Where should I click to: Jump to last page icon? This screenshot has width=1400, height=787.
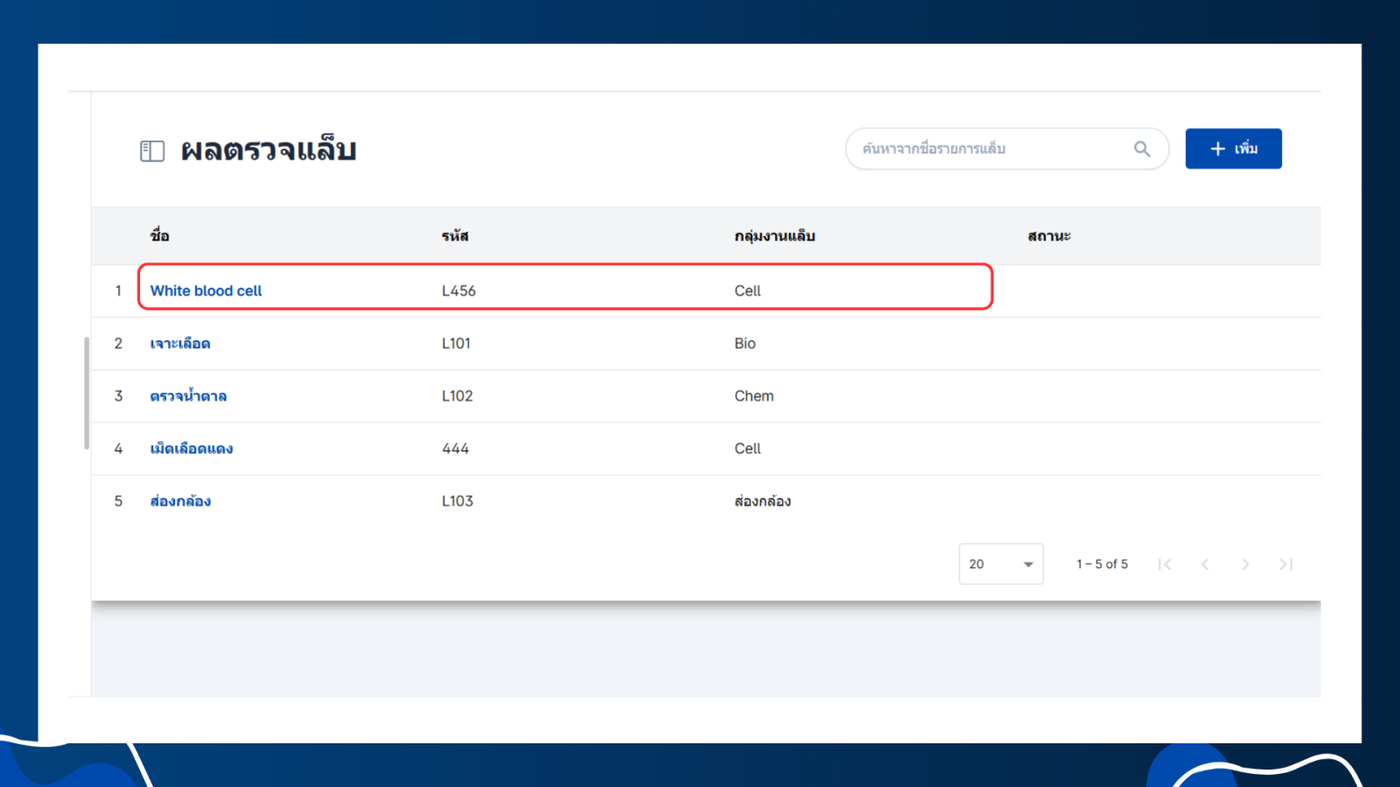pos(1286,565)
